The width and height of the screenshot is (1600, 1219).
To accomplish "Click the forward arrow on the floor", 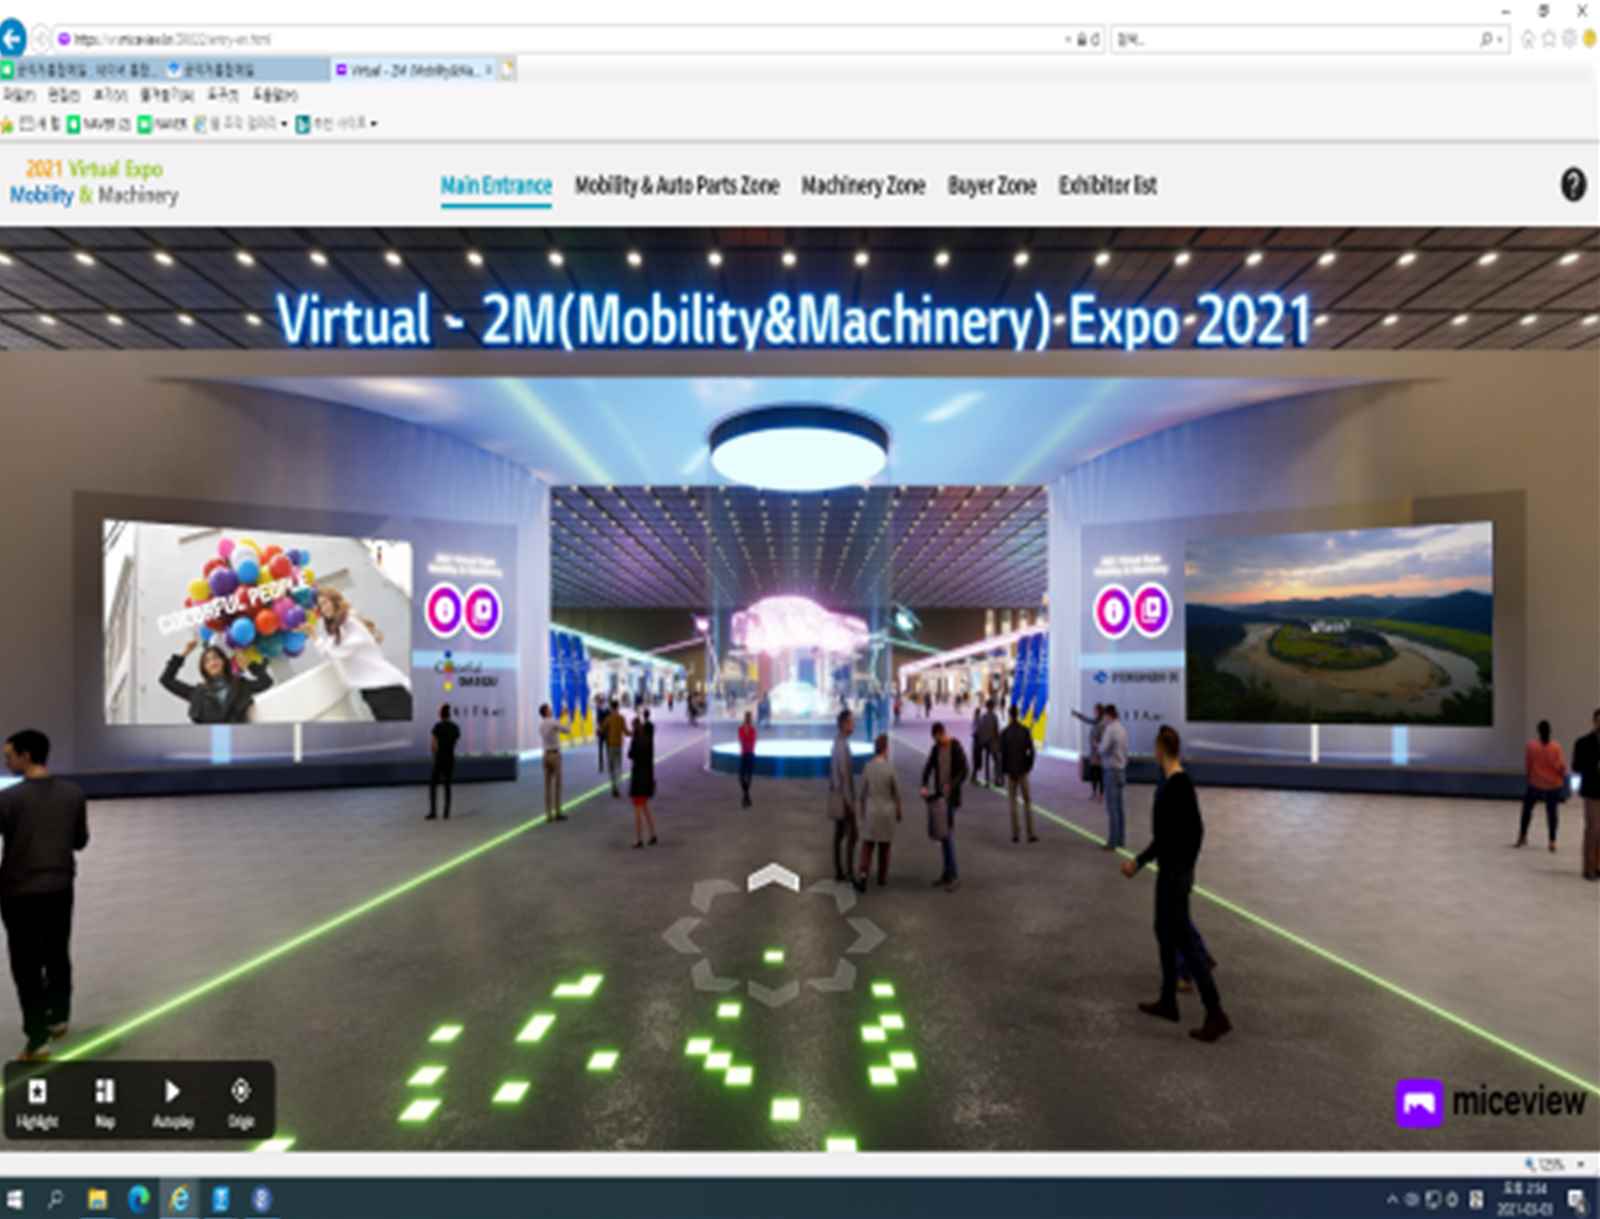I will (773, 878).
